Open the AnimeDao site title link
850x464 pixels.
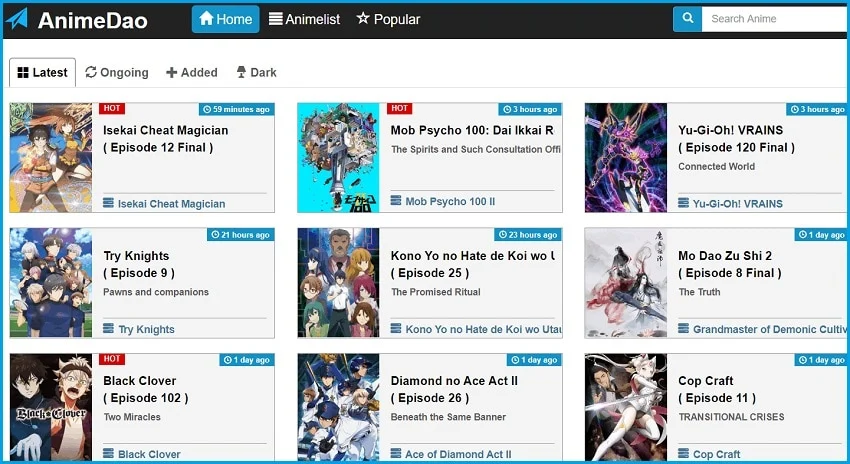click(x=93, y=20)
